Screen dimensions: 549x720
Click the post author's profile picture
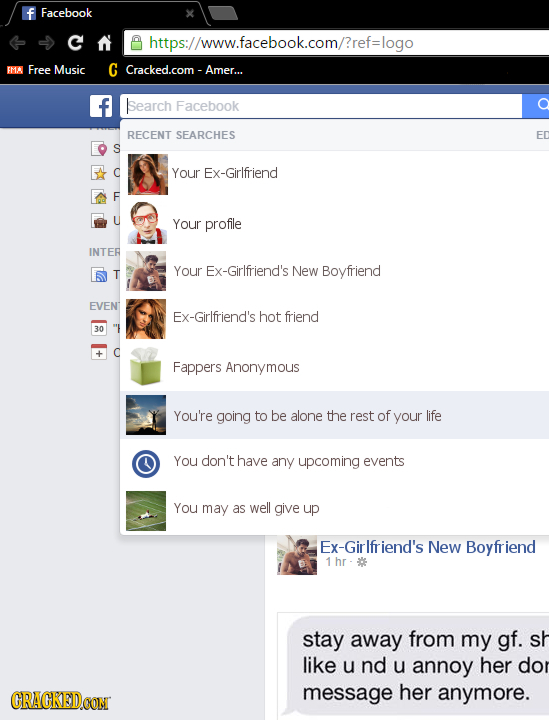click(x=297, y=555)
